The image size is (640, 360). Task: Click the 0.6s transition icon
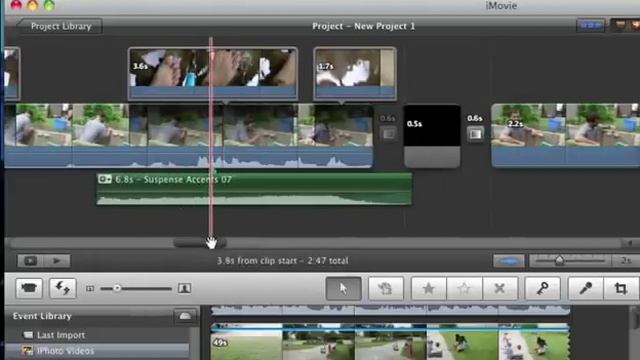(x=475, y=133)
